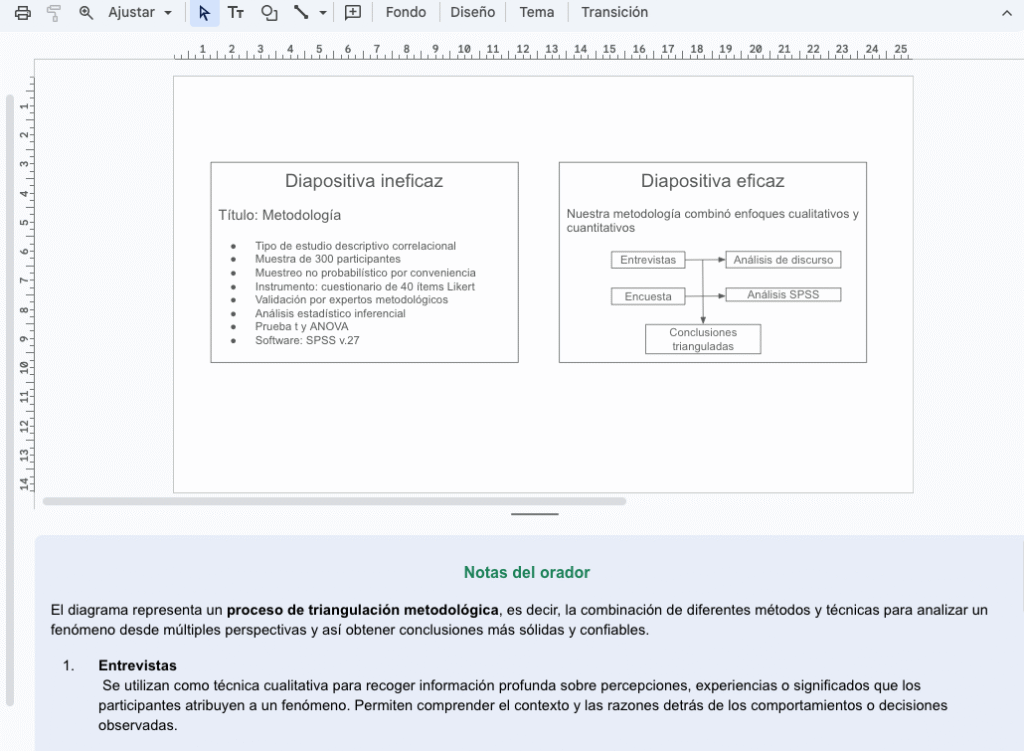
Task: Click the zoom magnifier icon
Action: click(86, 13)
